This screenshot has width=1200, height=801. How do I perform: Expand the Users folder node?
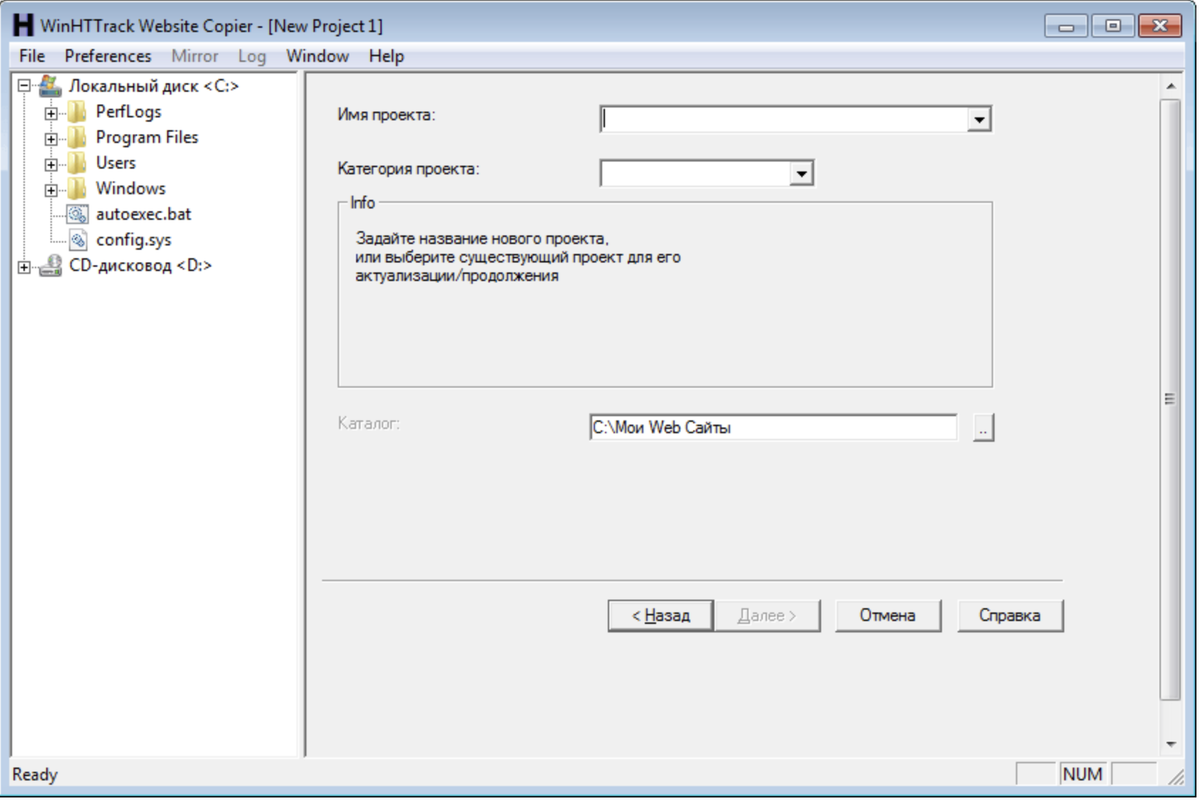(51, 164)
